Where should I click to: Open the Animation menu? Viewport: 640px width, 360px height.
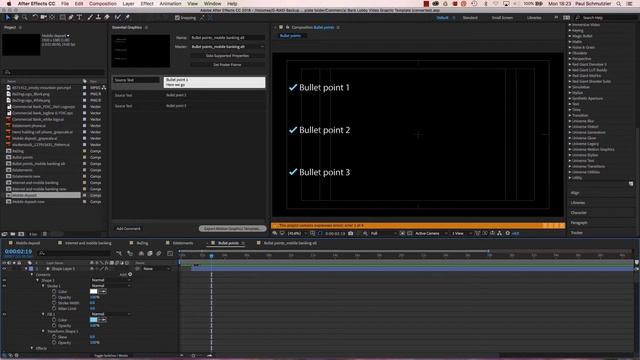click(x=170, y=4)
